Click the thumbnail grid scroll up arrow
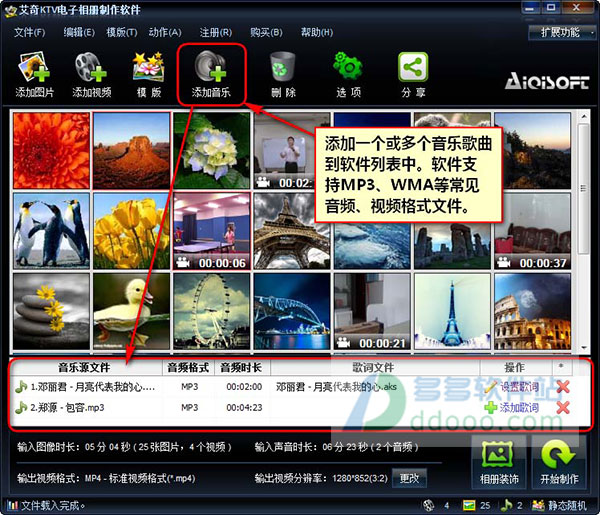This screenshot has height=515, width=600. pos(584,116)
